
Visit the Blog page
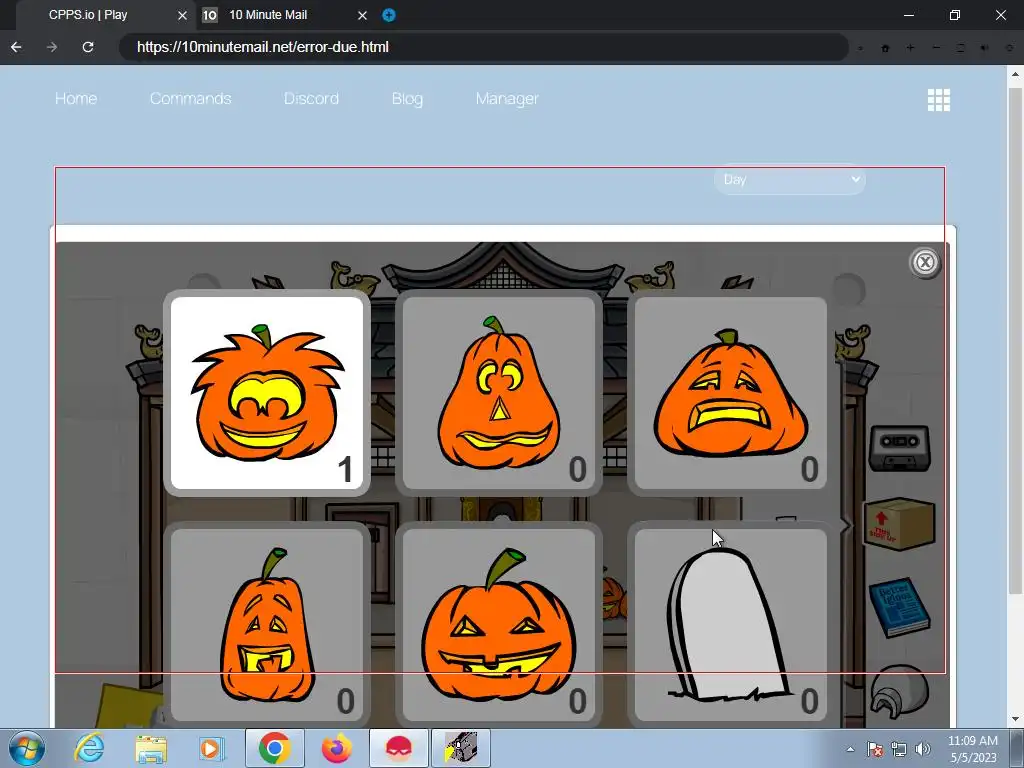pos(407,99)
